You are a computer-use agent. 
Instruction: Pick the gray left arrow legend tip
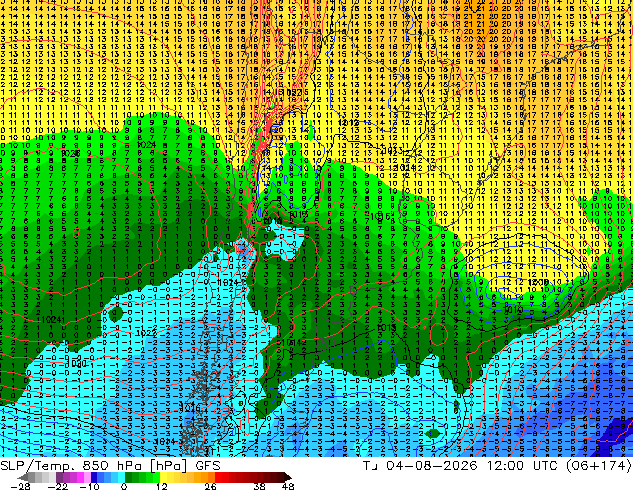[x=23, y=477]
